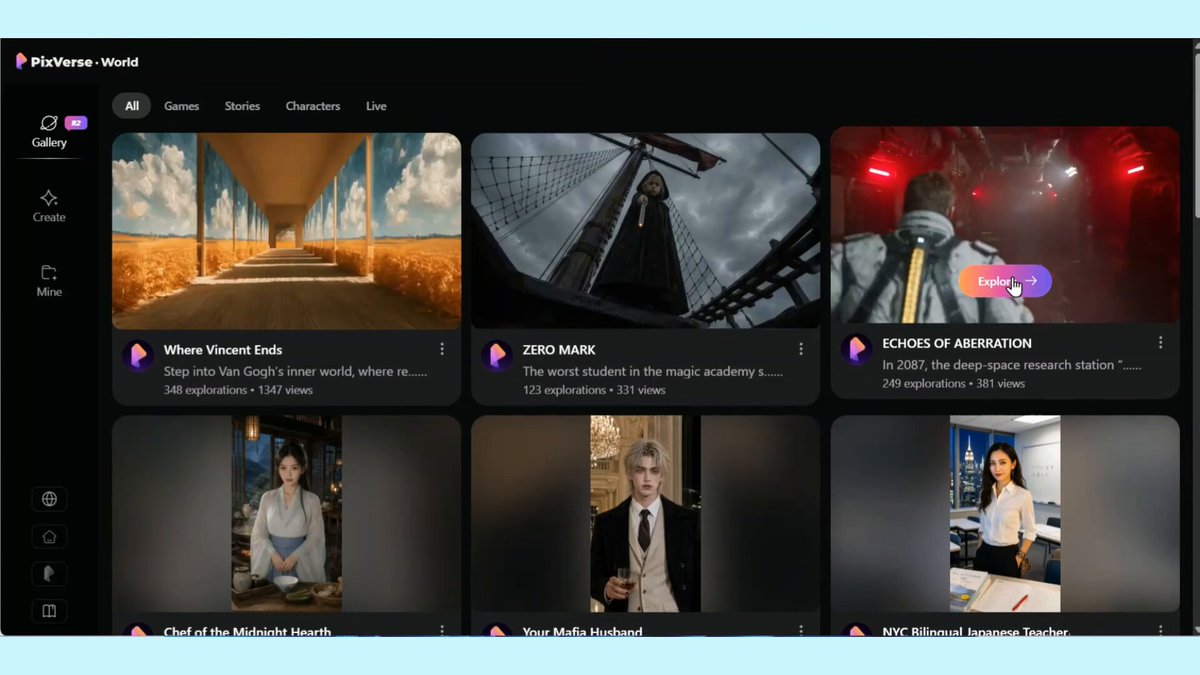
Task: Switch to the Stories tab
Action: coord(242,106)
